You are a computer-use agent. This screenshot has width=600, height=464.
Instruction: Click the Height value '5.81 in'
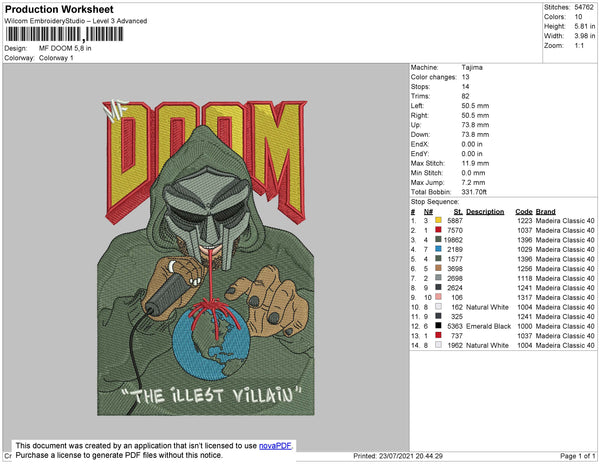[x=585, y=26]
